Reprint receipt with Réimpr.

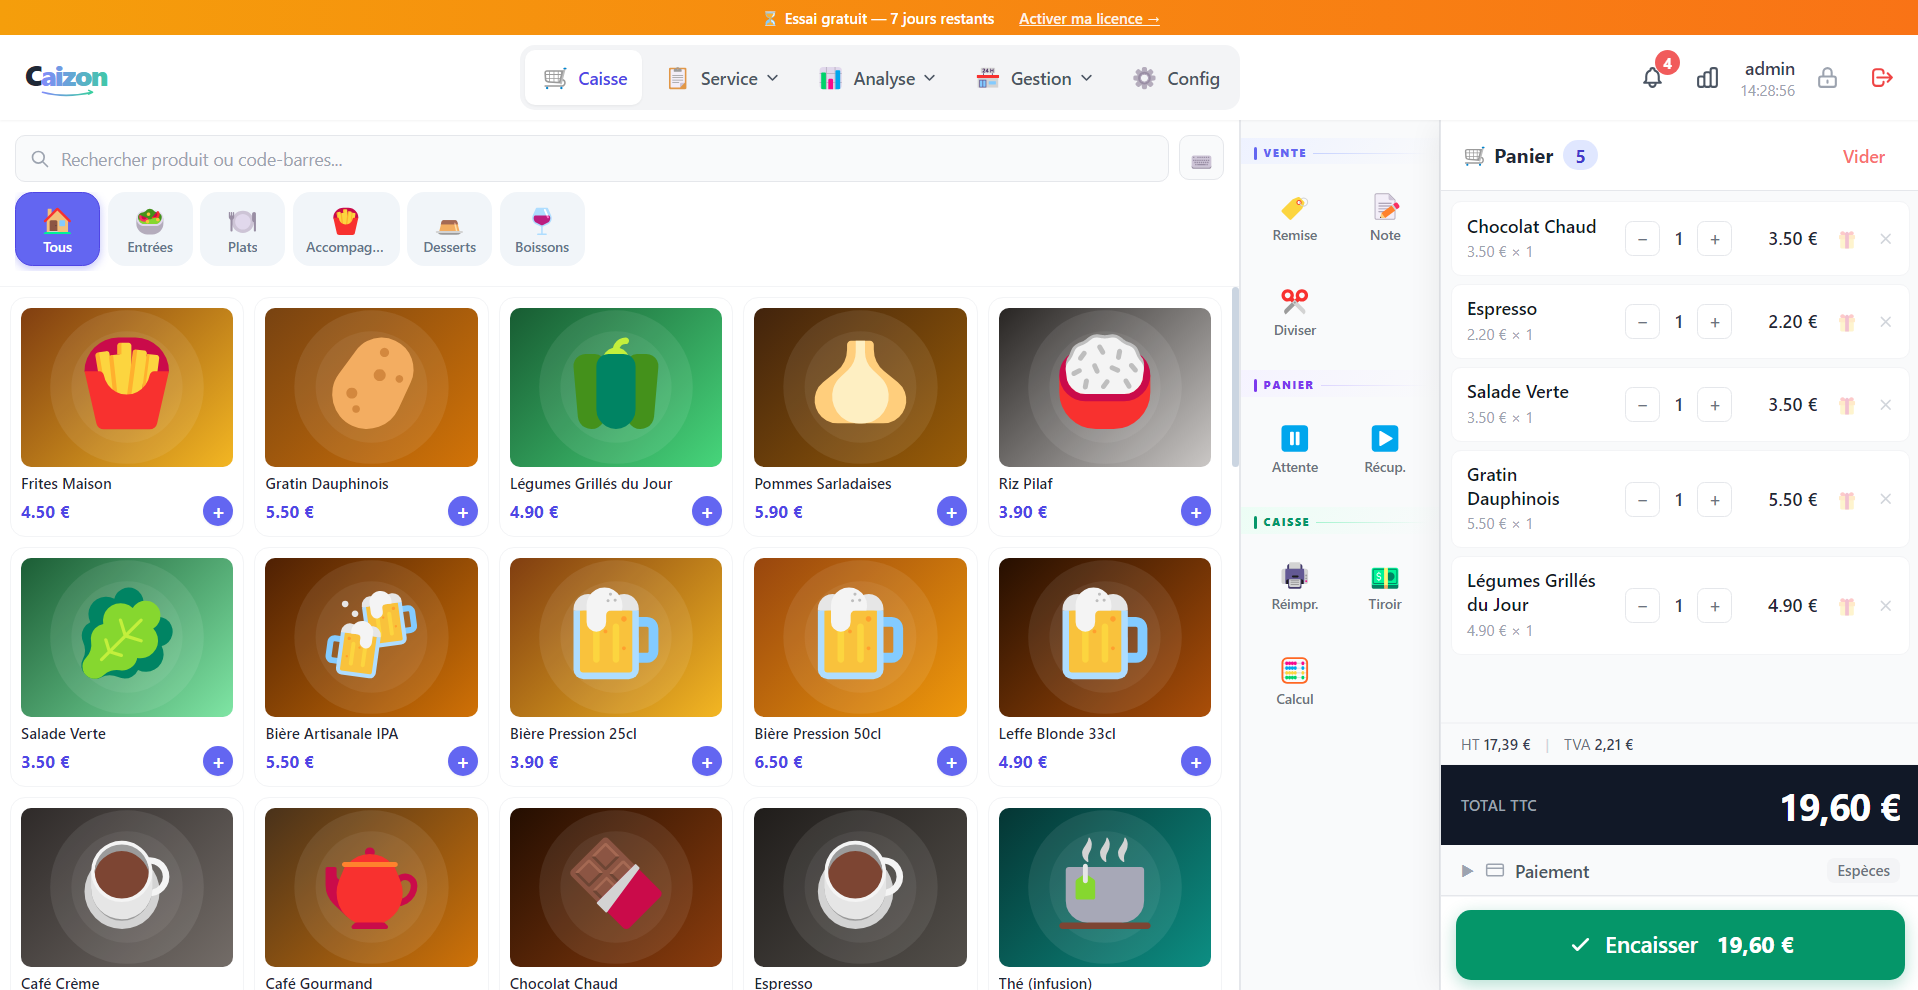coord(1294,587)
